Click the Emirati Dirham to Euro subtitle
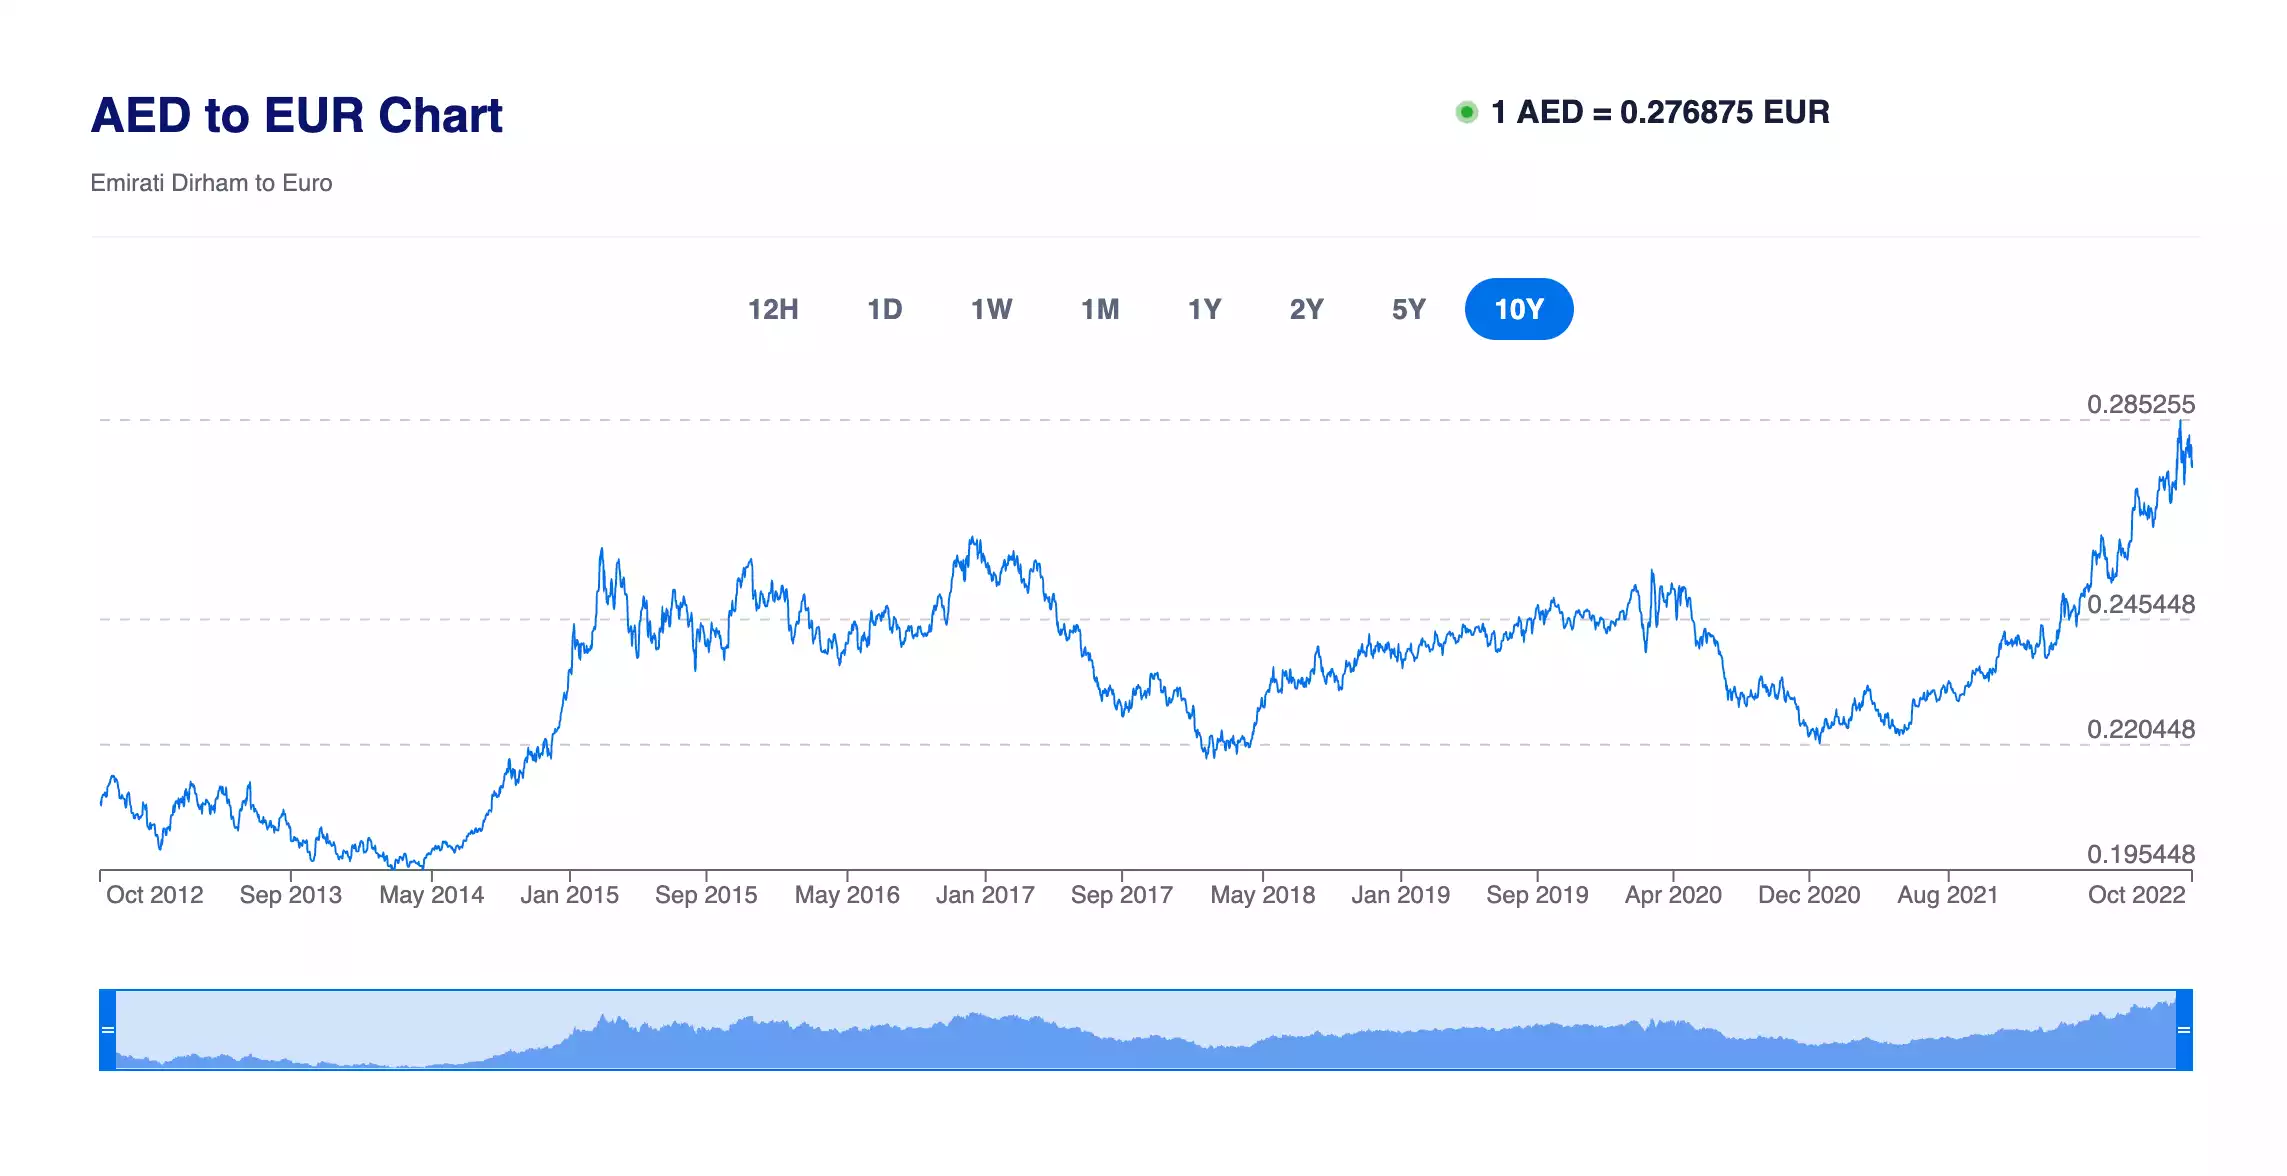Image resolution: width=2287 pixels, height=1176 pixels. click(211, 182)
